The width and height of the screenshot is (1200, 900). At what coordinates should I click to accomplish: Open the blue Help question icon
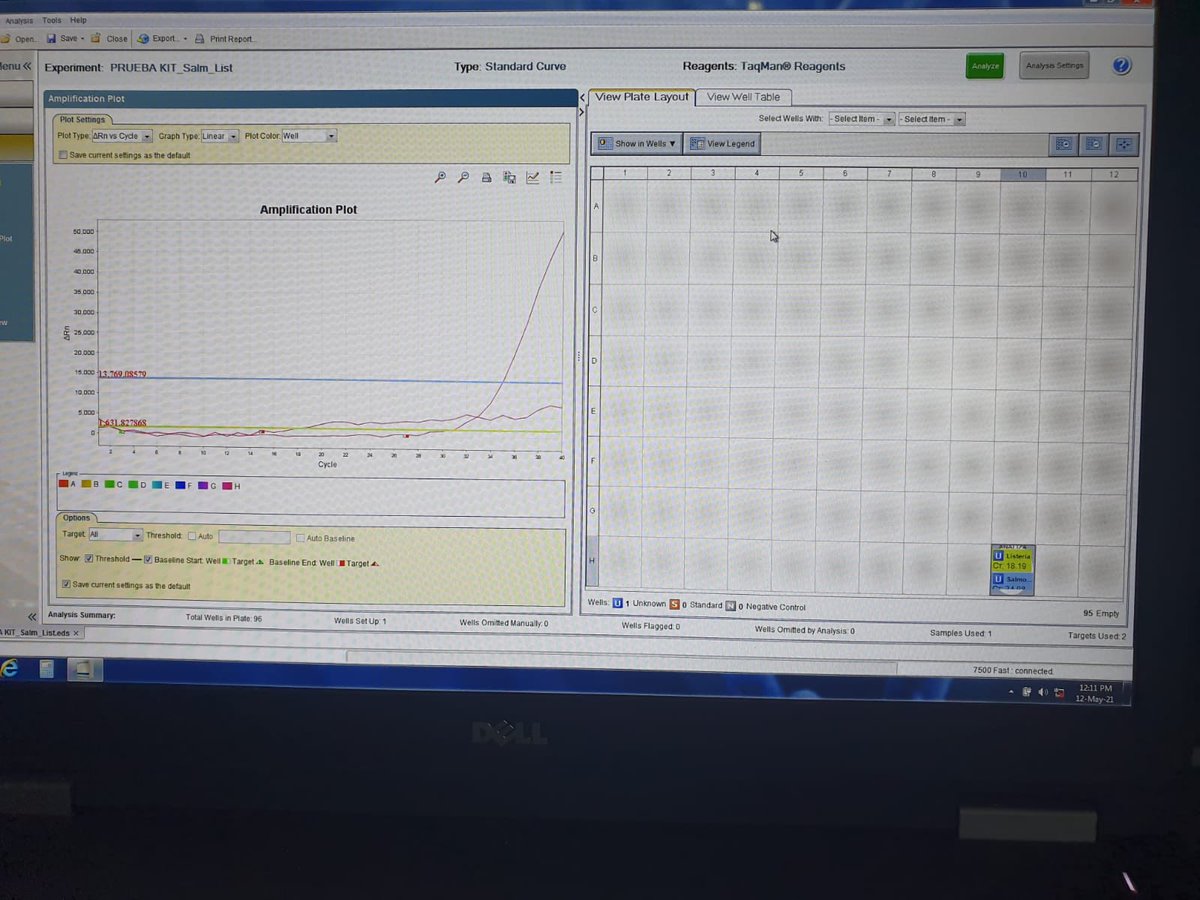pos(1121,66)
